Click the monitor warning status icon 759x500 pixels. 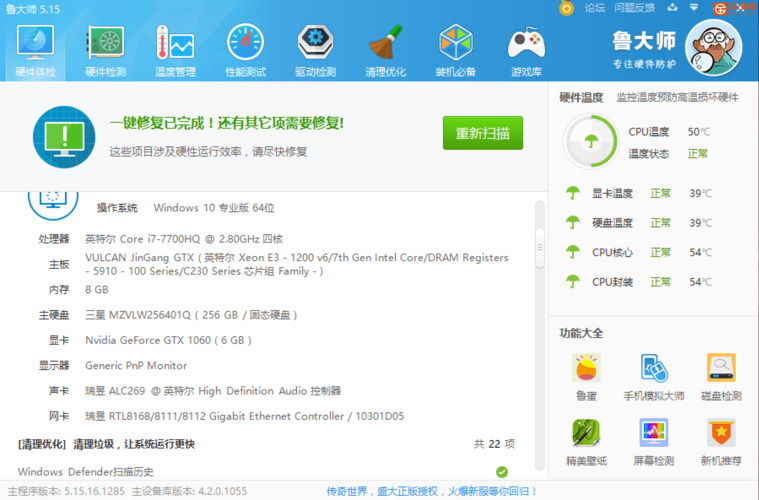point(64,137)
